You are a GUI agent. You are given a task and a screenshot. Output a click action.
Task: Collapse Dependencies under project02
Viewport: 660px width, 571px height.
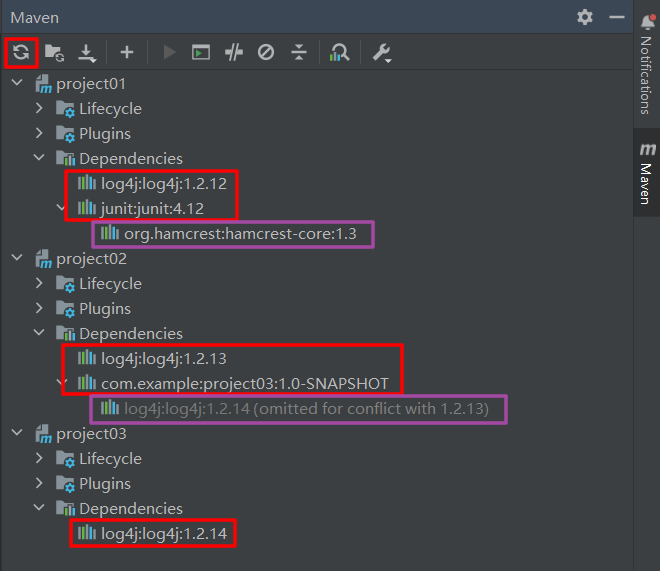point(39,333)
